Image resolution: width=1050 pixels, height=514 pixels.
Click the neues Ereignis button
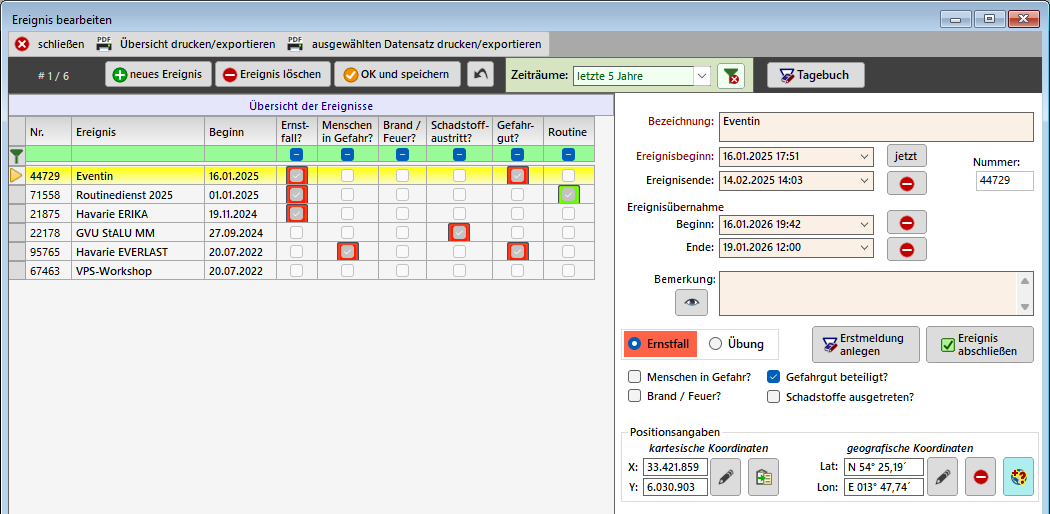pos(158,75)
